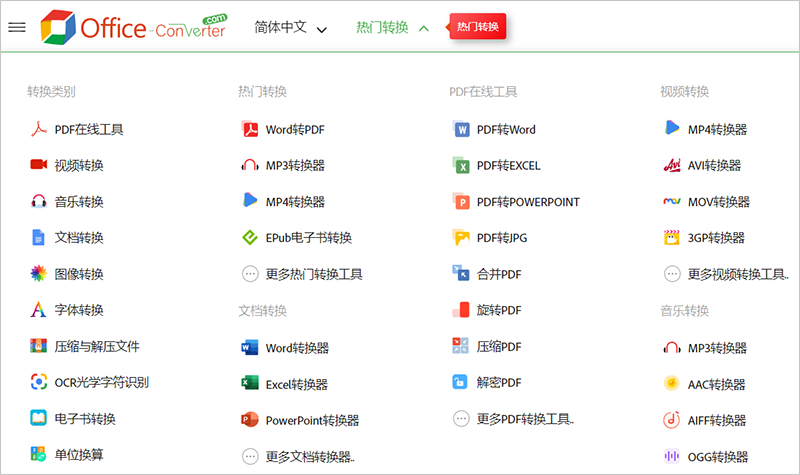Viewport: 800px width, 475px height.
Task: Click the letter A icon for 字体转换
Action: (38, 310)
